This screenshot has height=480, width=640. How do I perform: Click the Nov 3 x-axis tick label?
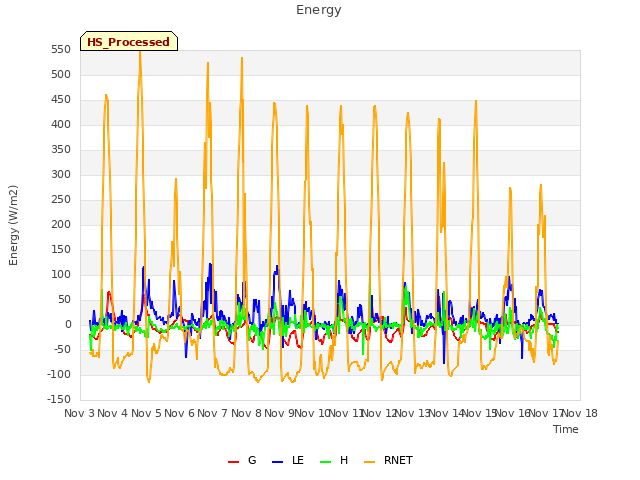tap(79, 413)
